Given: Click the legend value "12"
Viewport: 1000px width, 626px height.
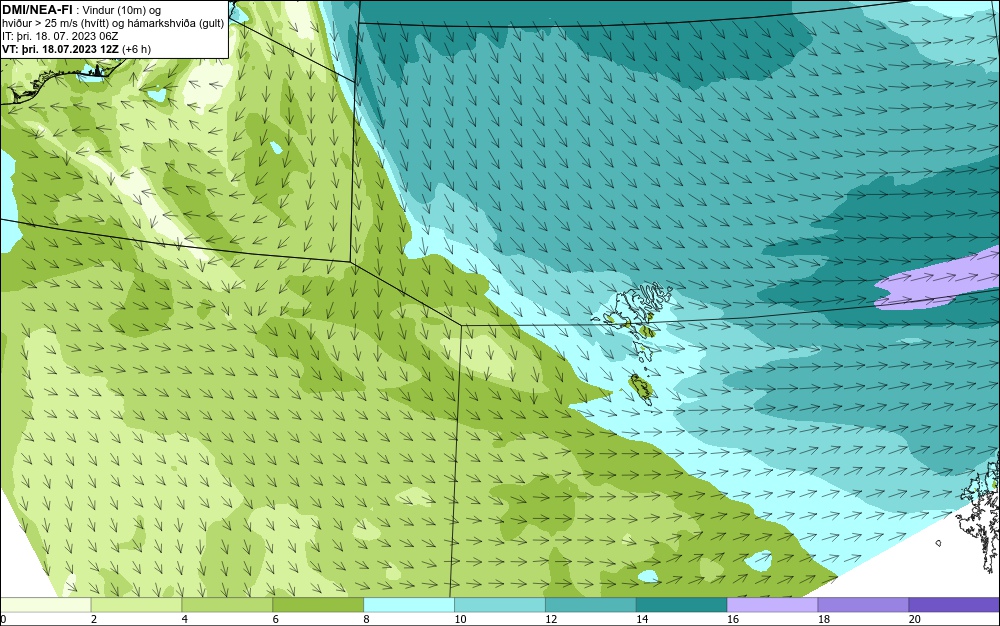Looking at the screenshot, I should click(551, 619).
